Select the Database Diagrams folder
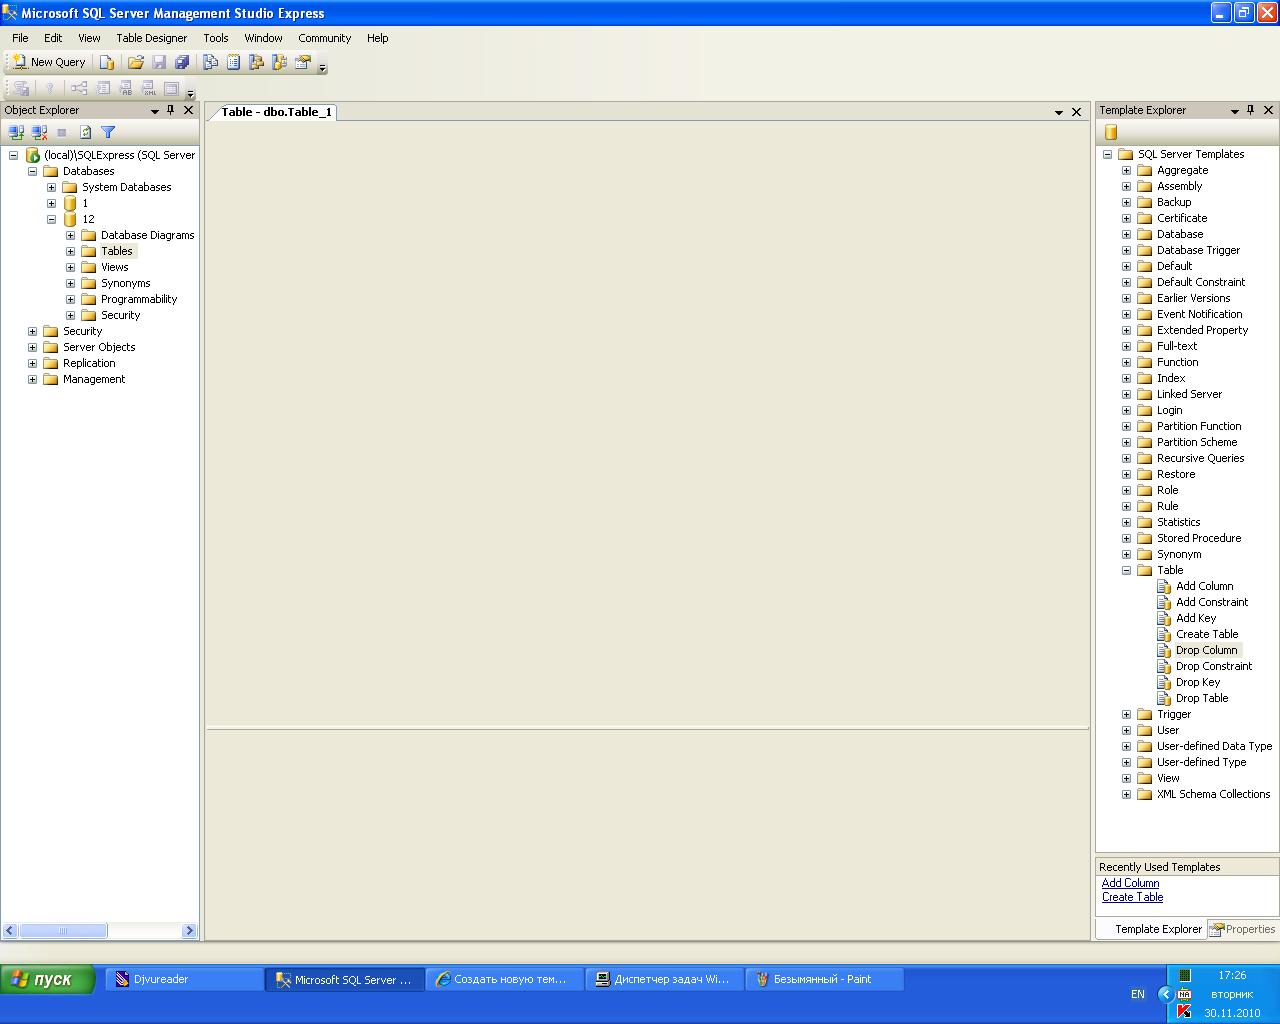 coord(147,235)
